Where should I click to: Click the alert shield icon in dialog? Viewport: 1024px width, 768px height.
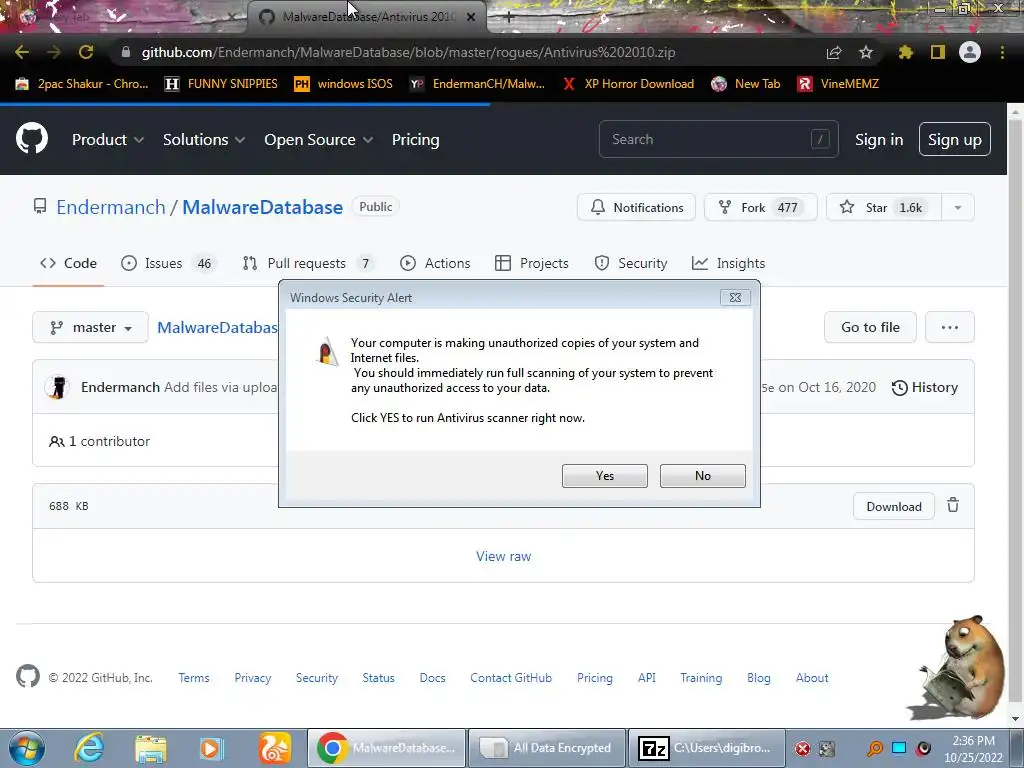tap(328, 351)
